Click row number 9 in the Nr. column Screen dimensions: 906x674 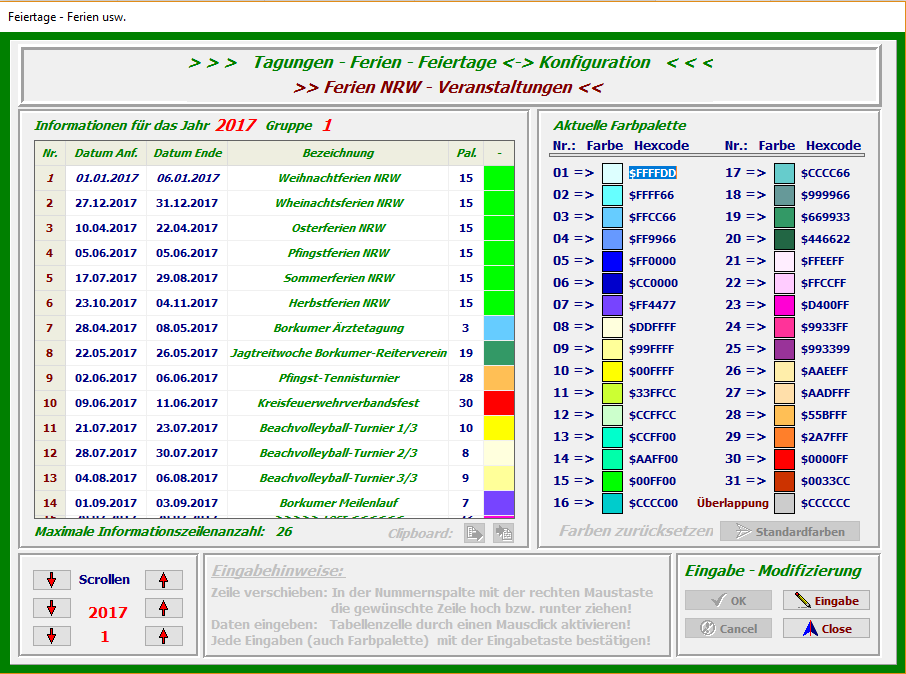coord(49,378)
